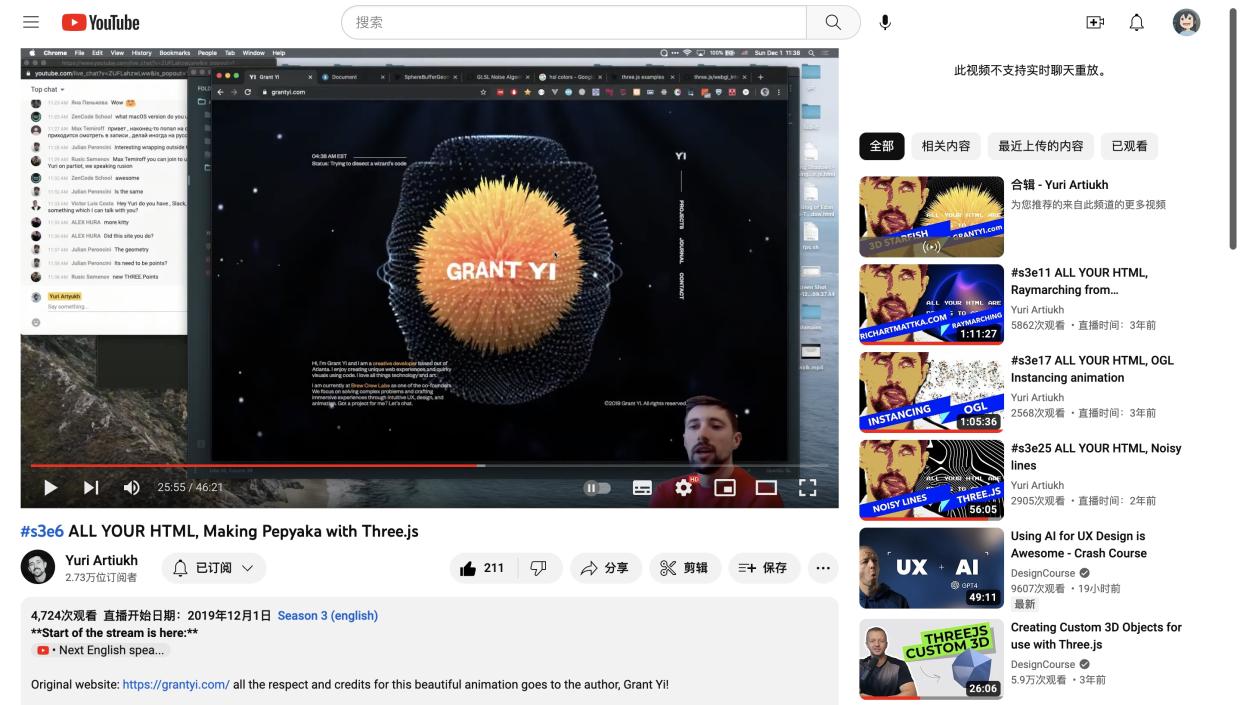The width and height of the screenshot is (1240, 705).
Task: Open the #s3e17 OGL Instancing title
Action: (x=1092, y=369)
